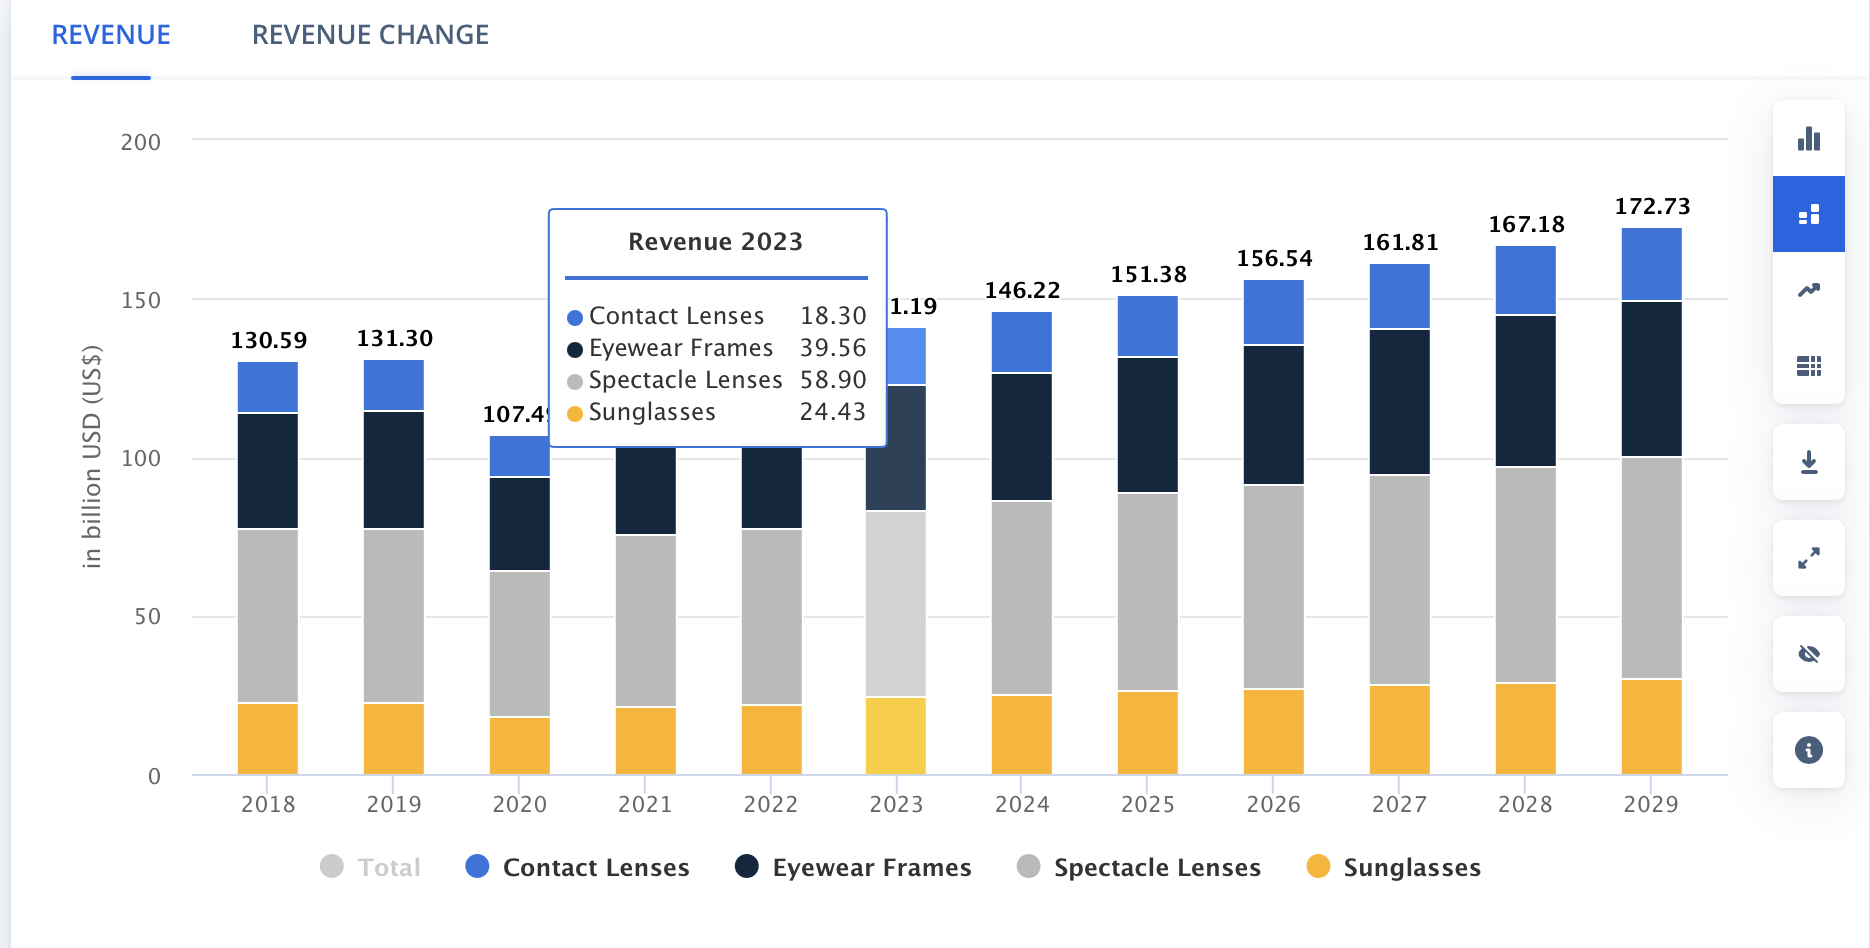The height and width of the screenshot is (948, 1870).
Task: Open the REVENUE tab
Action: (111, 35)
